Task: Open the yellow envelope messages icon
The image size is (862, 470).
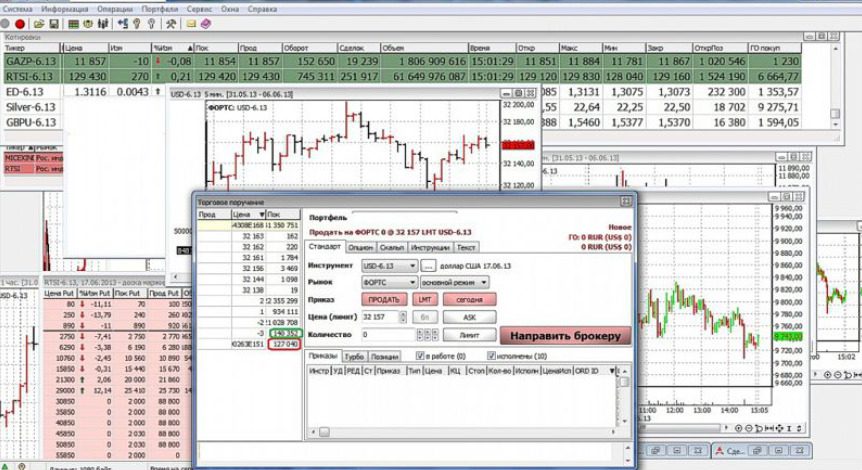Action: tap(191, 24)
